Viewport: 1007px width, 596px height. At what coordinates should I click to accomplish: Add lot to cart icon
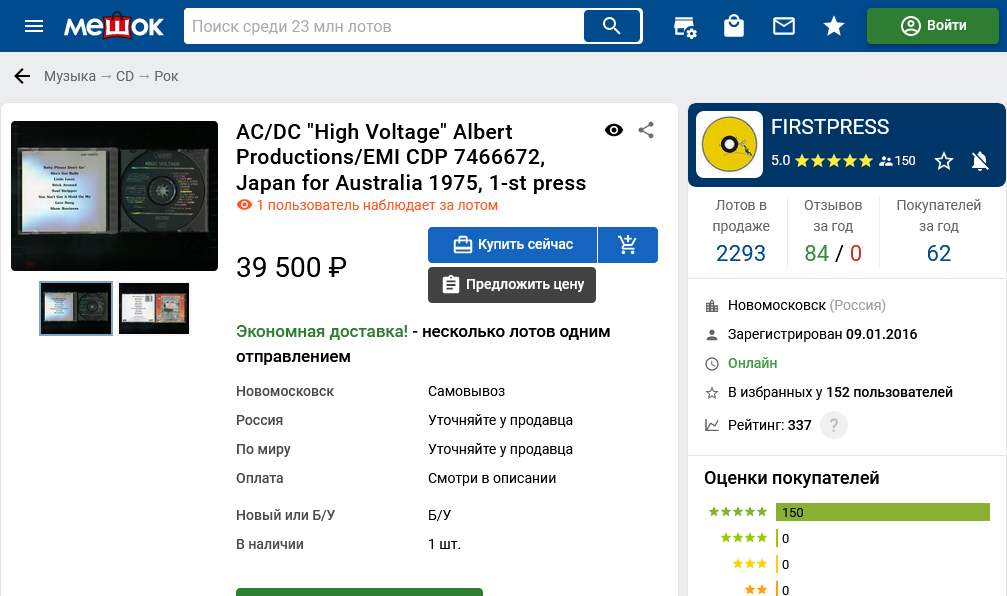627,245
